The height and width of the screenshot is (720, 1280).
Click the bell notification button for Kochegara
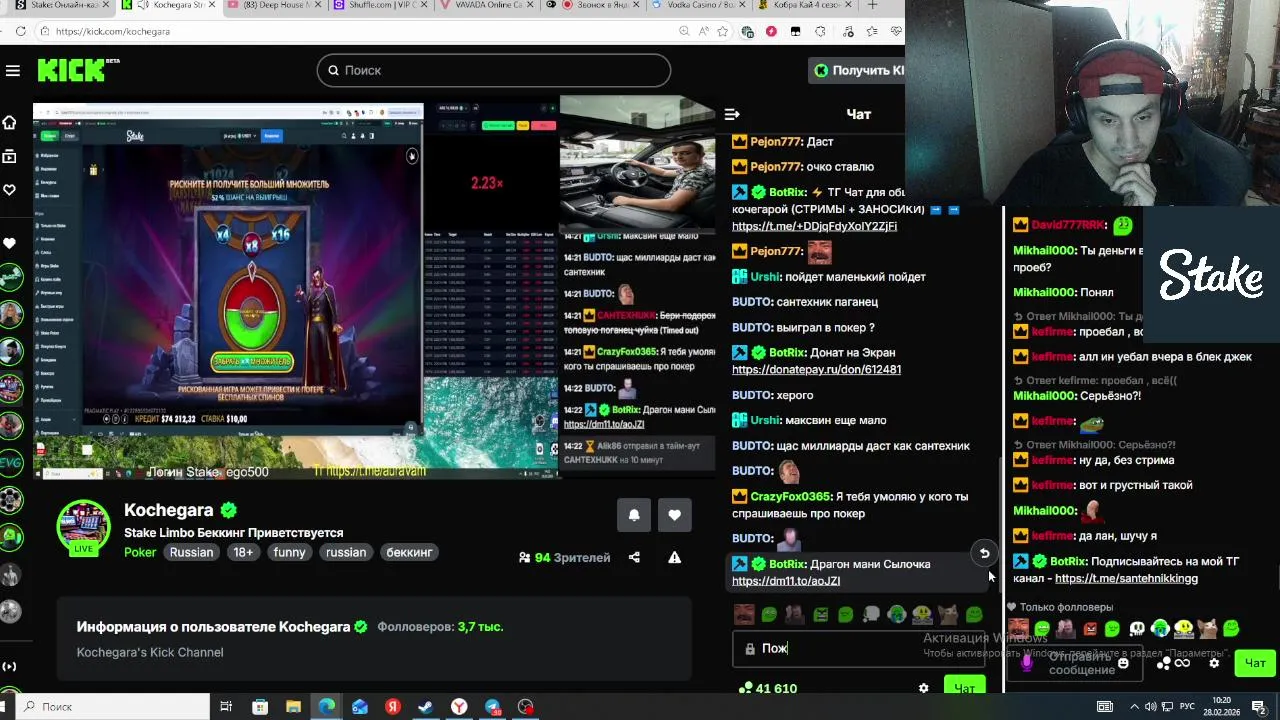point(634,515)
